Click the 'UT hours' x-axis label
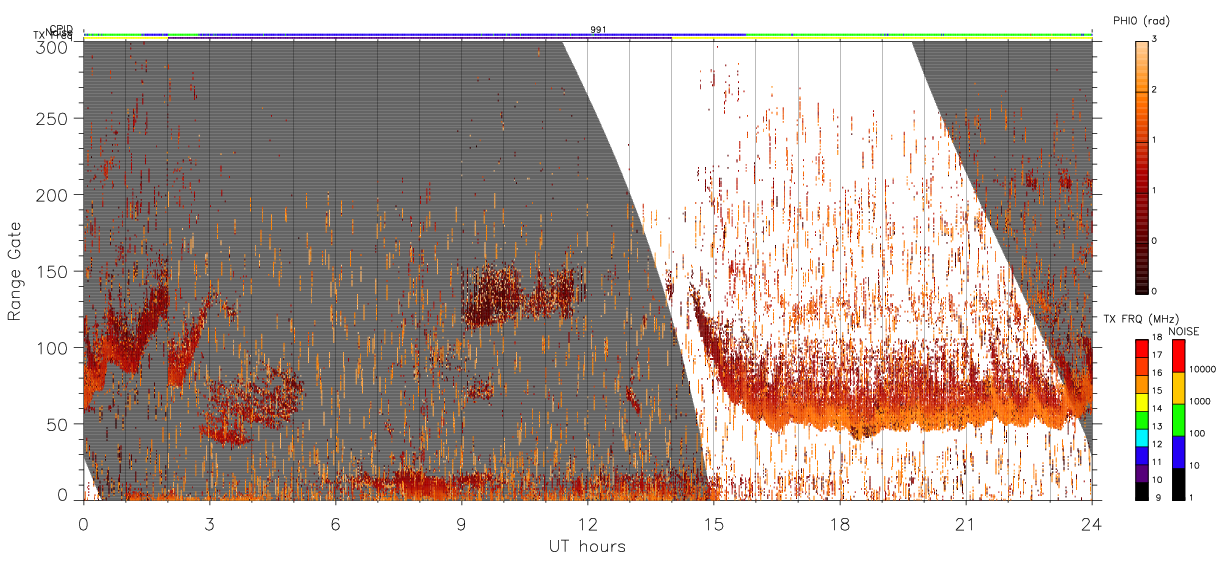Viewport: 1228px width, 567px height. pyautogui.click(x=587, y=546)
